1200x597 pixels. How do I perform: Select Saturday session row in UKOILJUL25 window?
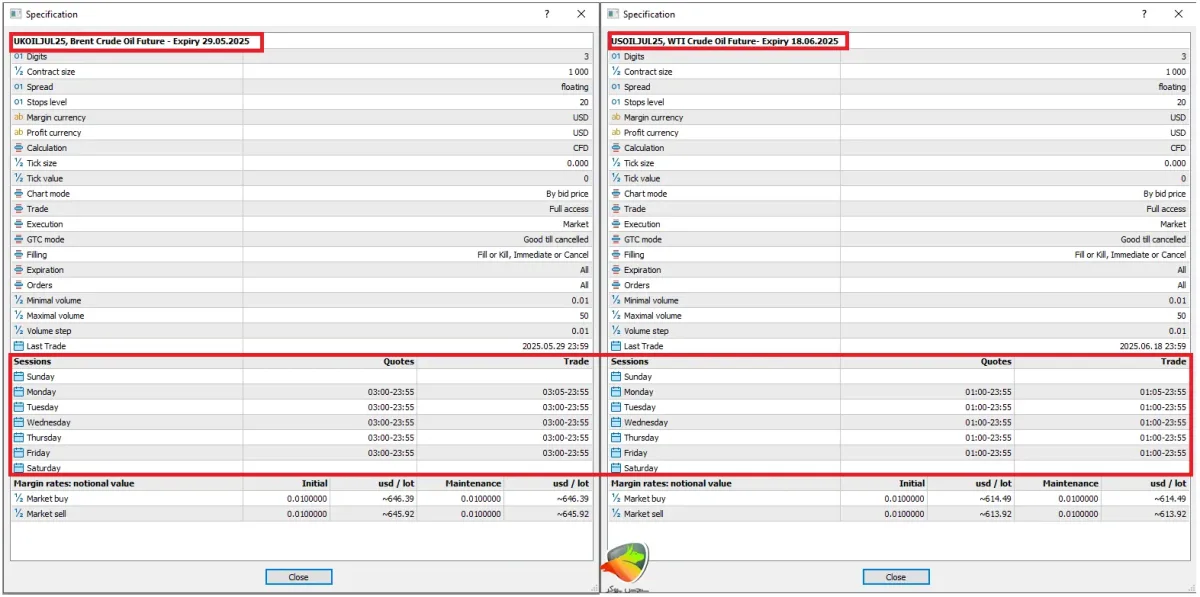(301, 468)
